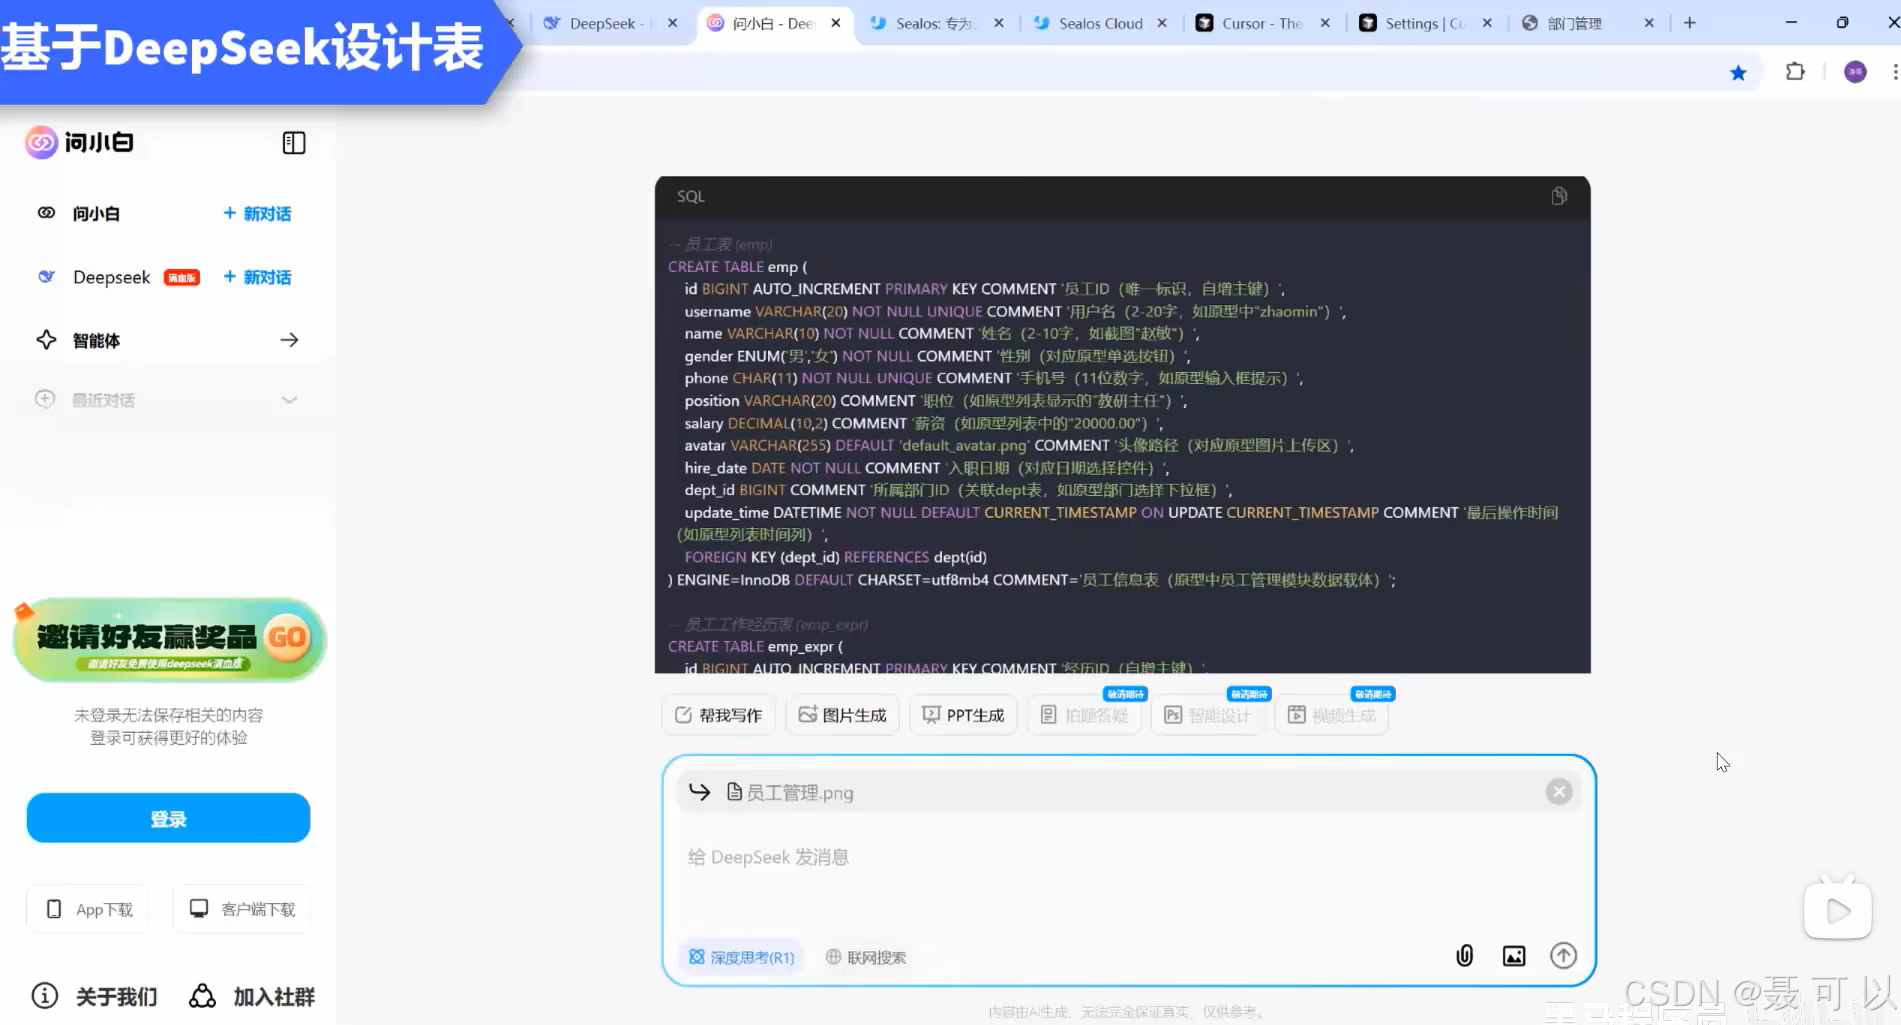Click the 视频生成 button
The width and height of the screenshot is (1901, 1025).
pyautogui.click(x=1332, y=715)
